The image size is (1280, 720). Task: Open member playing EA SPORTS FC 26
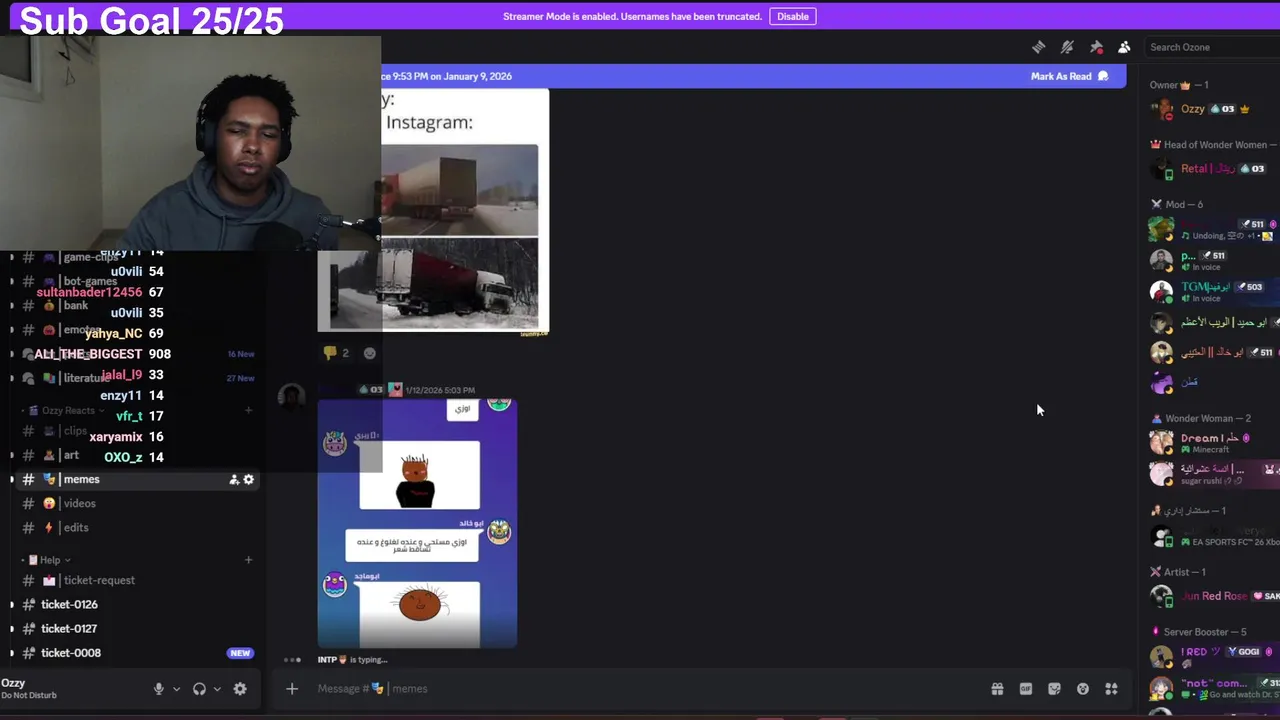pos(1212,537)
